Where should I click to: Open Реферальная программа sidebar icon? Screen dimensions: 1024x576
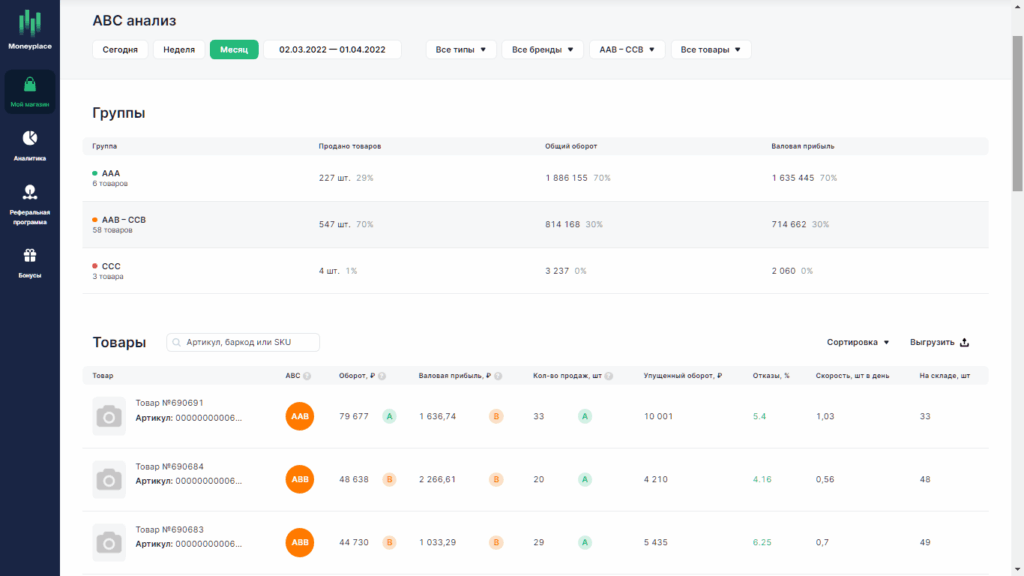(29, 192)
